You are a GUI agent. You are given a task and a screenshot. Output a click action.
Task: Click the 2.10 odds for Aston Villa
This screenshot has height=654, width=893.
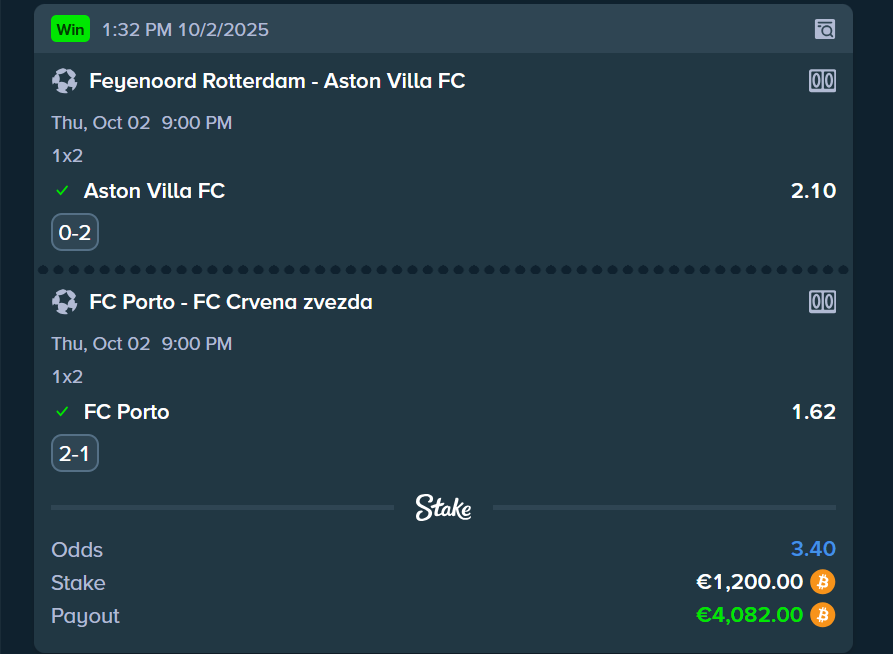813,191
